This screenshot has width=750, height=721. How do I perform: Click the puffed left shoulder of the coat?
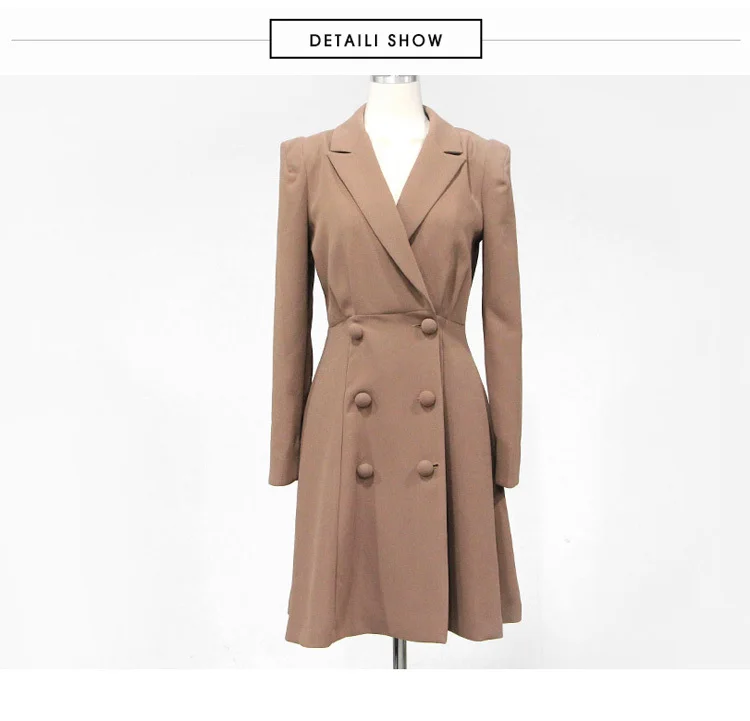tap(294, 153)
